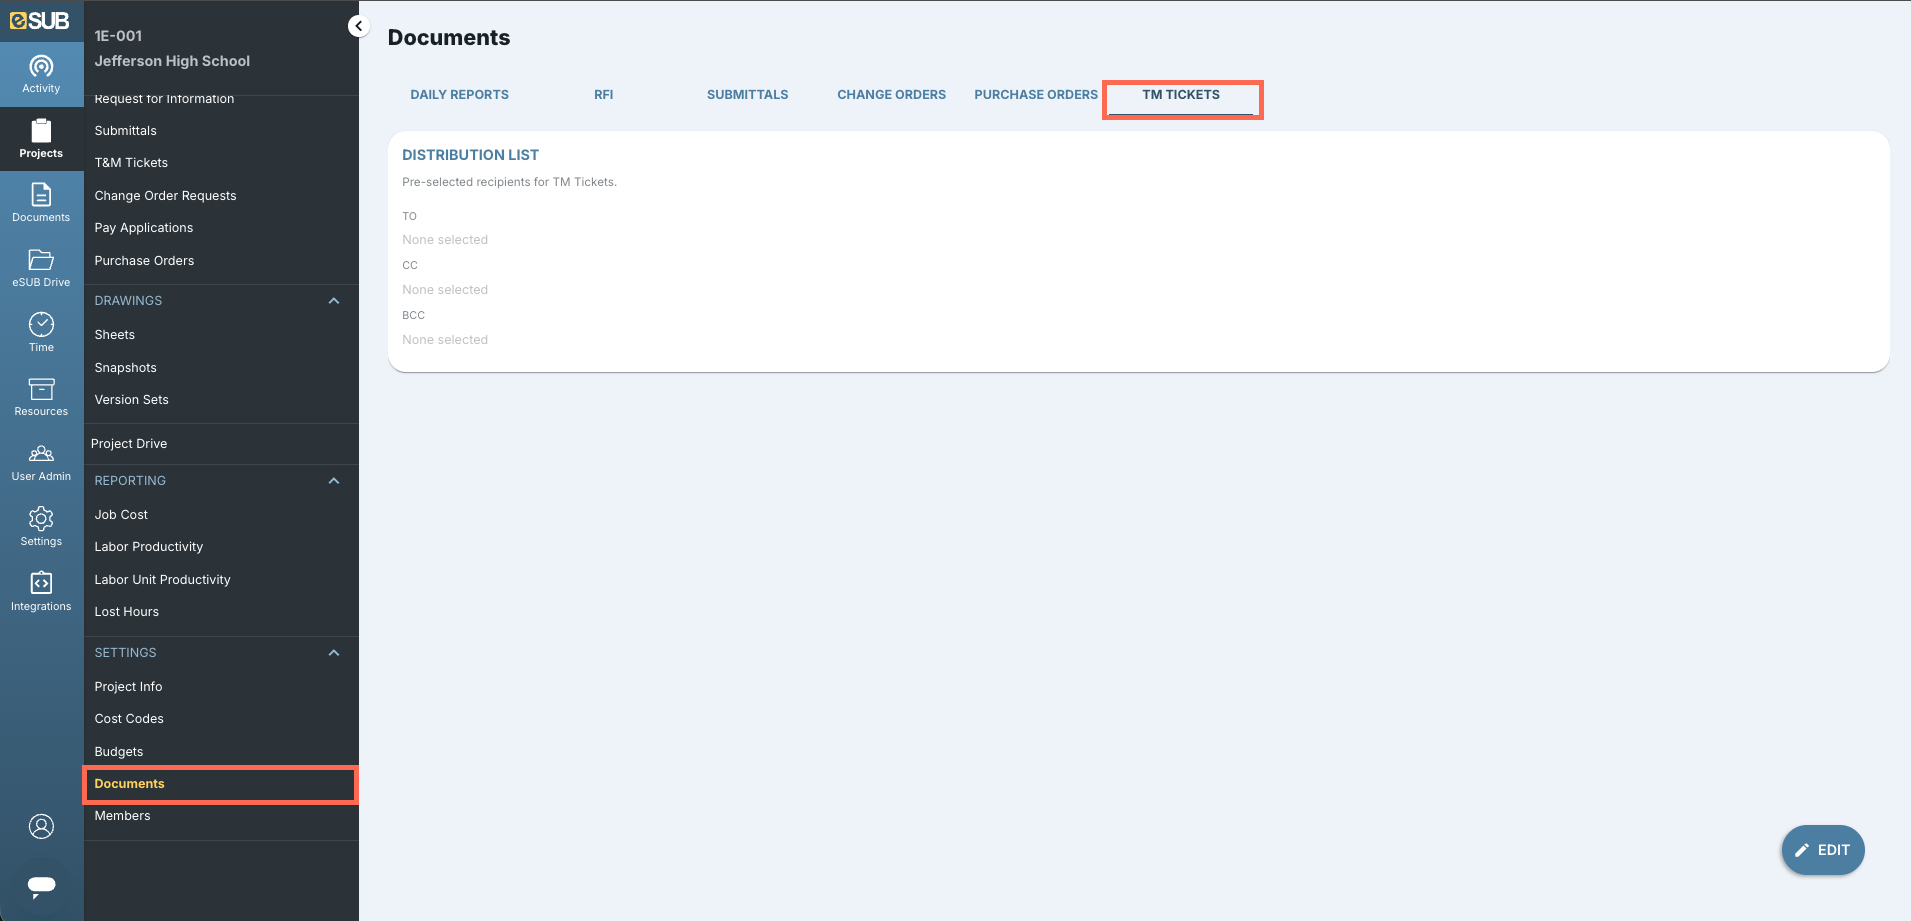Open Snapshots under Drawings
The height and width of the screenshot is (921, 1911).
click(125, 368)
